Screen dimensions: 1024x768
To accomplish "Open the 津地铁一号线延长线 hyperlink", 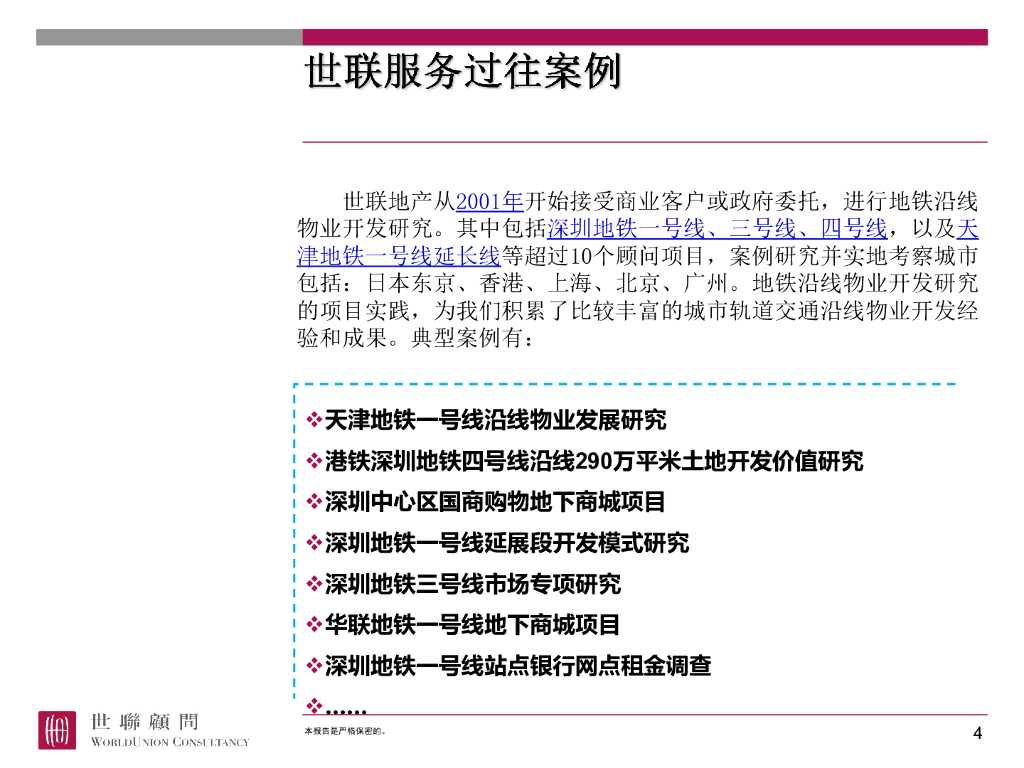I will point(398,256).
